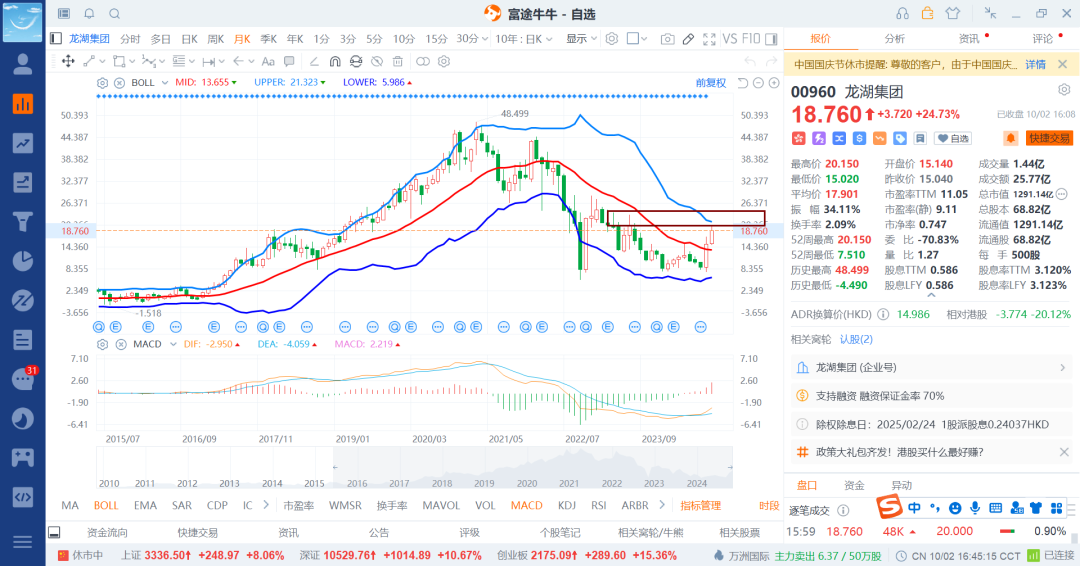
Task: Select the KDJ sub indicator
Action: [x=567, y=505]
